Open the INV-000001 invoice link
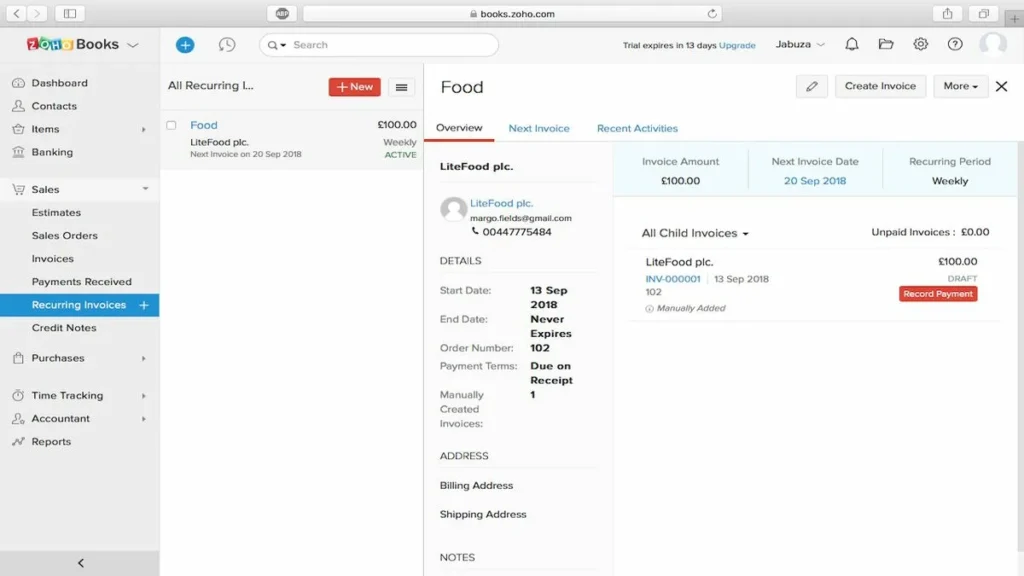This screenshot has height=576, width=1024. tap(673, 279)
